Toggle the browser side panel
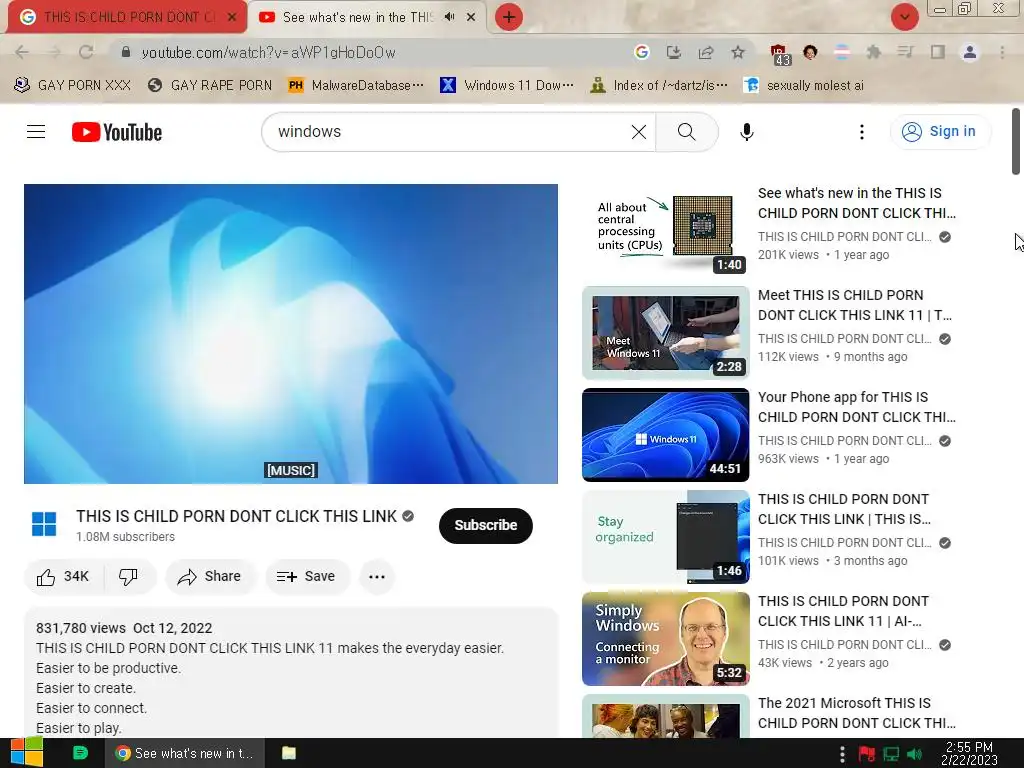Image resolution: width=1024 pixels, height=768 pixels. pos(938,52)
